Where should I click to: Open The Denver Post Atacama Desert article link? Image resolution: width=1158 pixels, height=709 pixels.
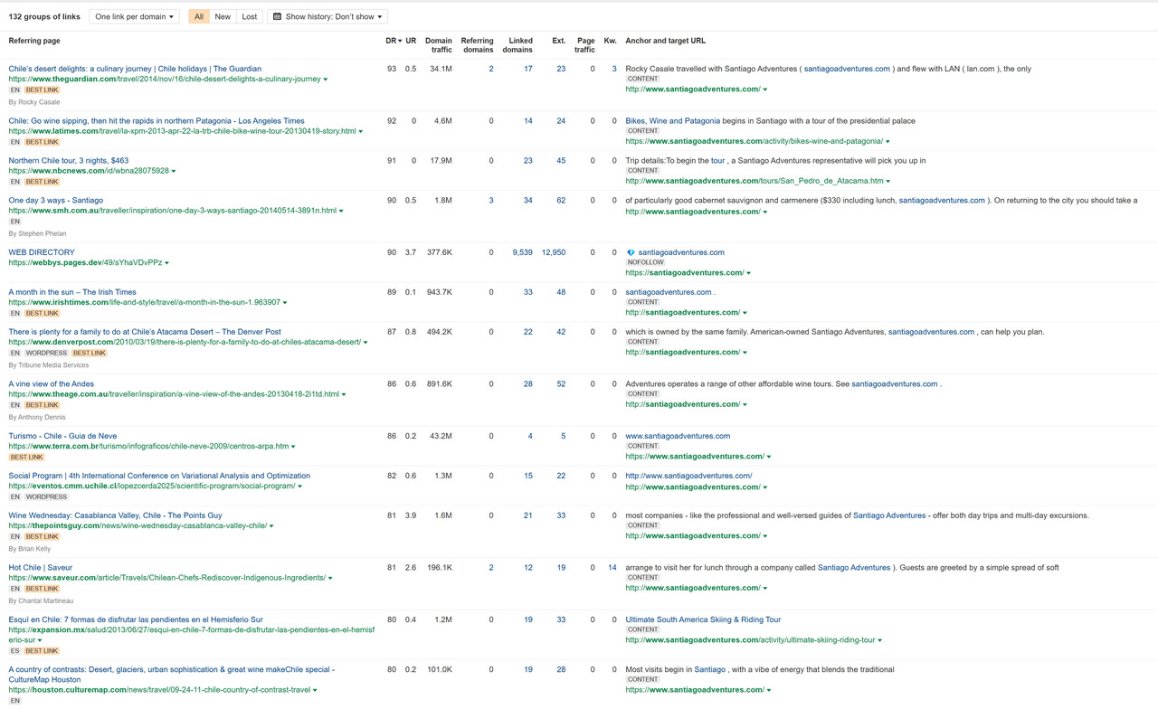145,332
